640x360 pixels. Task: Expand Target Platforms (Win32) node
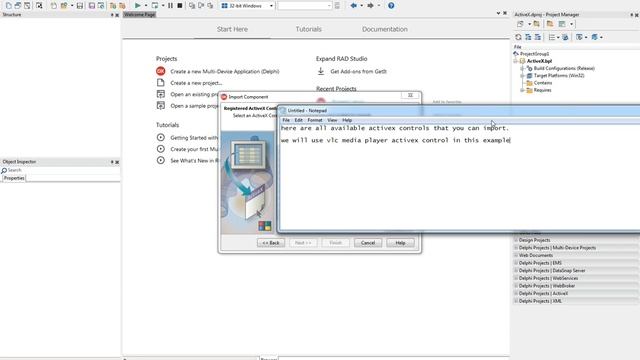[522, 76]
